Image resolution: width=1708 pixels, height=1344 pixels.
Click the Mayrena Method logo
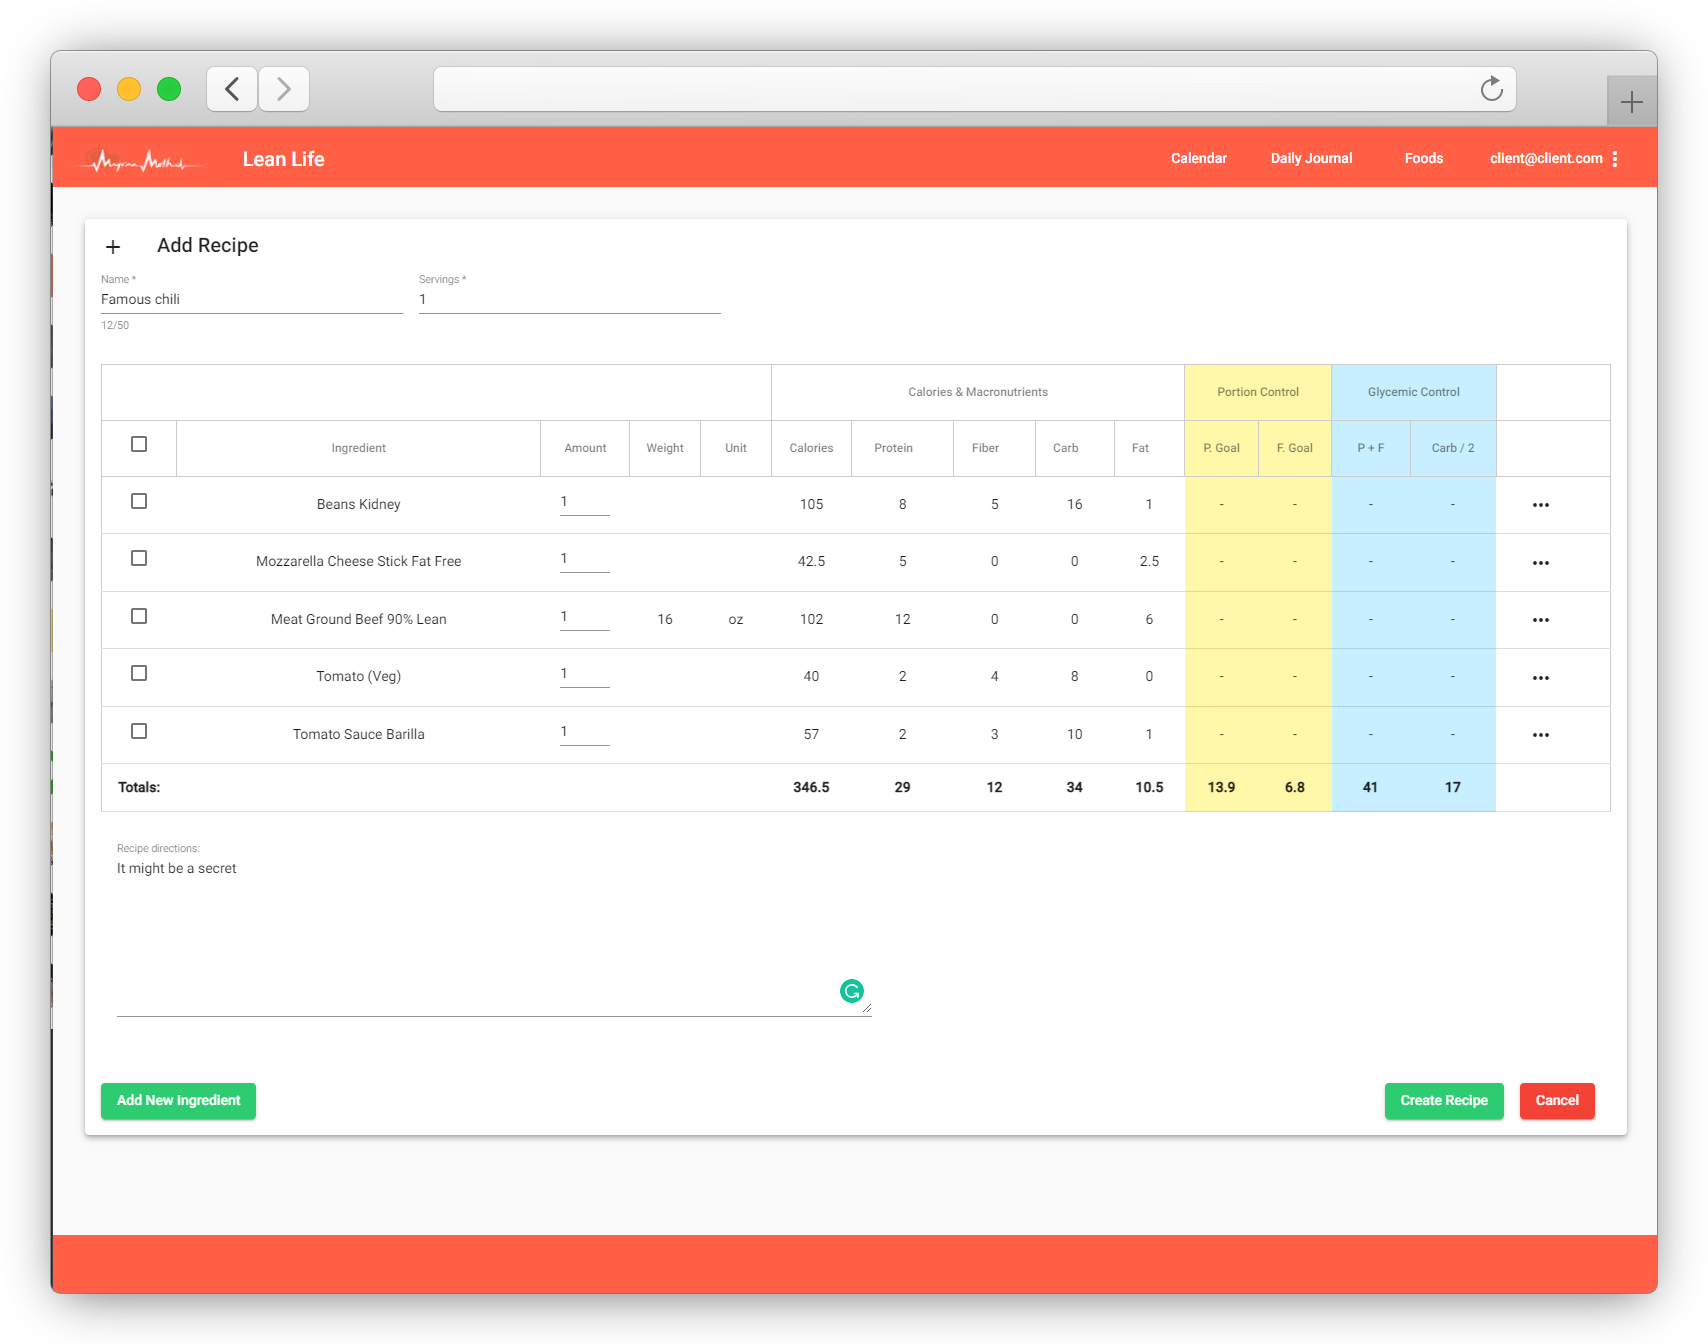point(140,159)
